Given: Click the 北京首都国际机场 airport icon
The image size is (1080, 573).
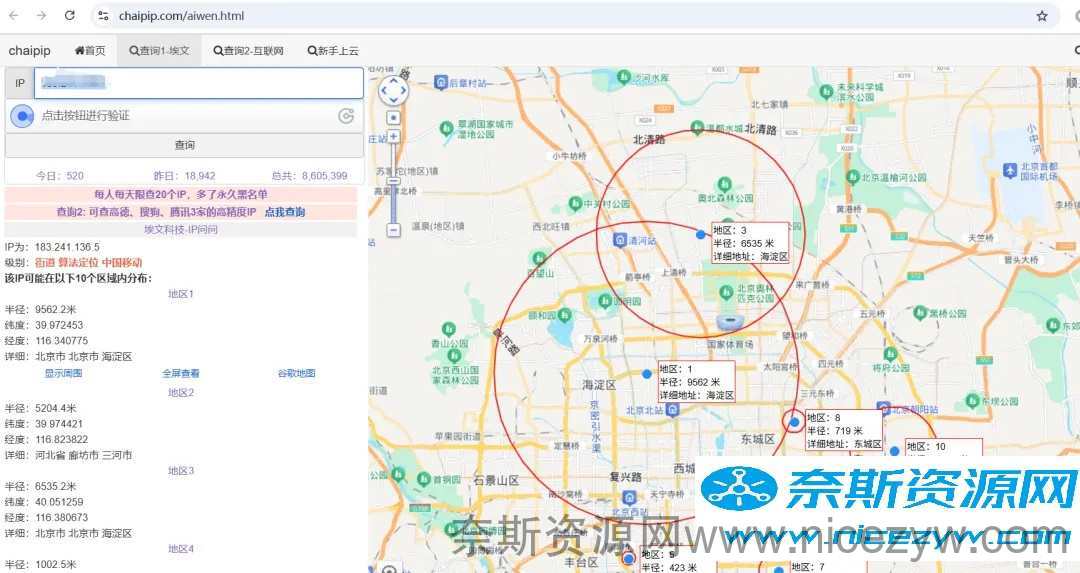Looking at the screenshot, I should pos(1010,169).
